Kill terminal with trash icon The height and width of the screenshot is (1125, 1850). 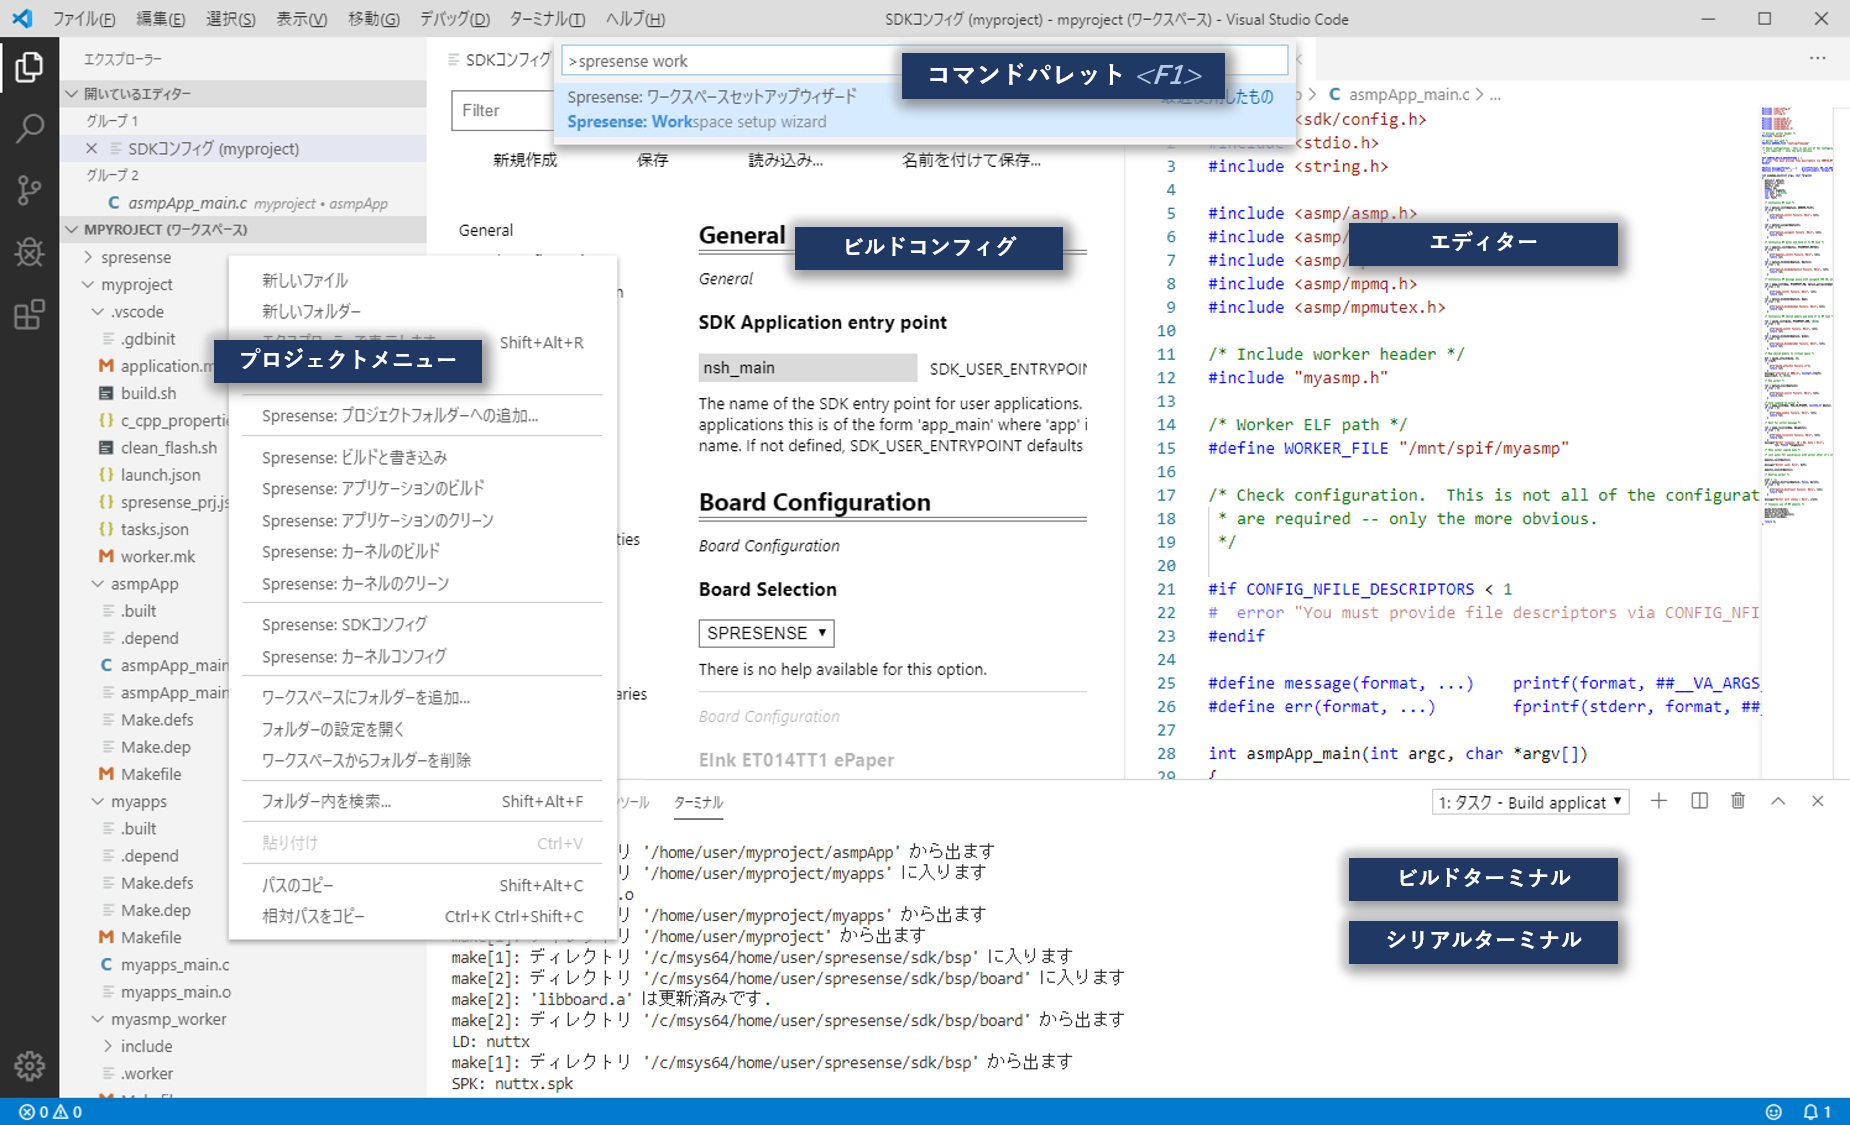click(x=1738, y=802)
